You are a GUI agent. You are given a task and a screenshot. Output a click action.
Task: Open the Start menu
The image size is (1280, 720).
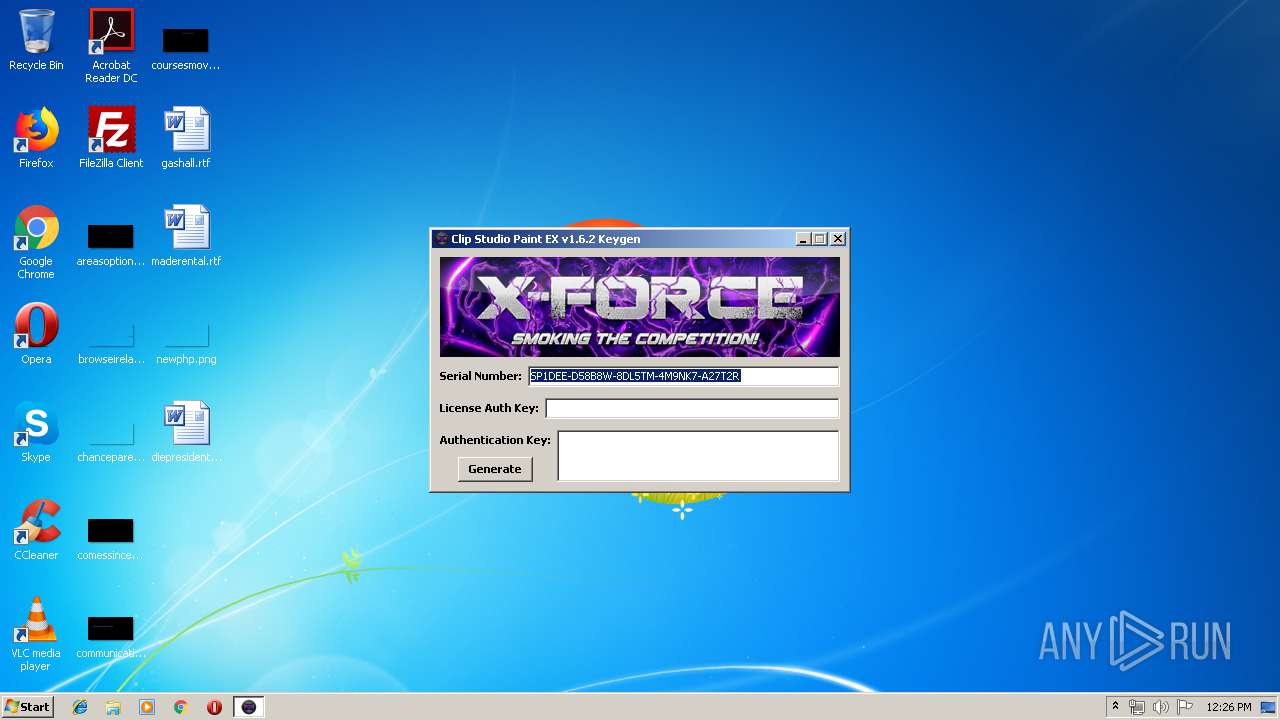(27, 707)
